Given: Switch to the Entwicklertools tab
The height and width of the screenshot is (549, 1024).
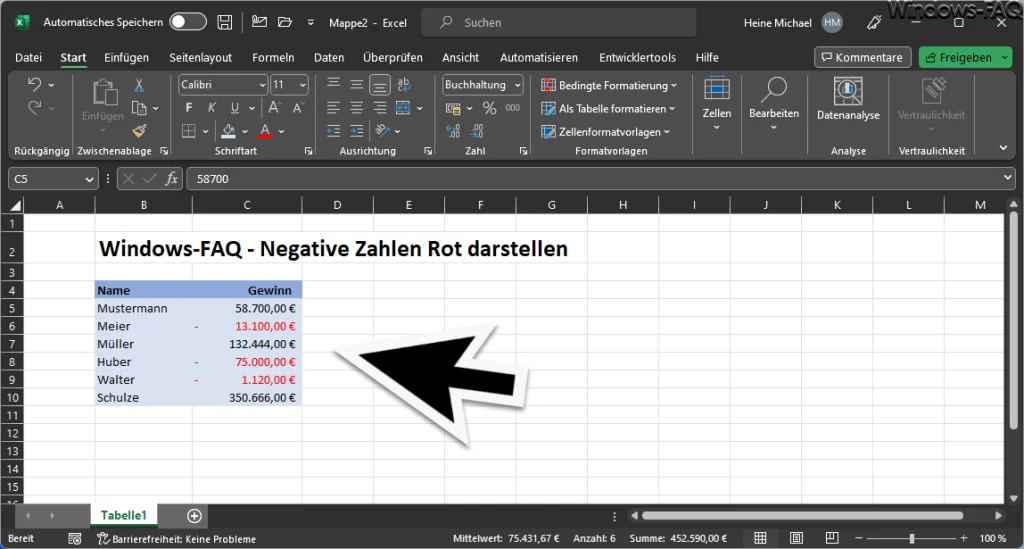Looking at the screenshot, I should pos(637,57).
